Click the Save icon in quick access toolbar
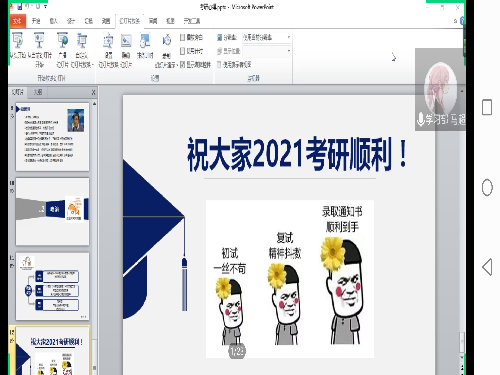 tap(20, 6)
